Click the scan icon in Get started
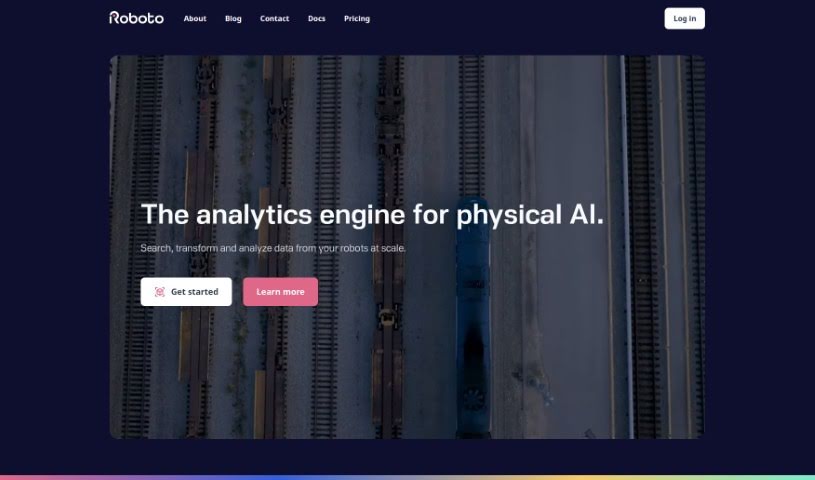The width and height of the screenshot is (815, 480). click(x=160, y=292)
